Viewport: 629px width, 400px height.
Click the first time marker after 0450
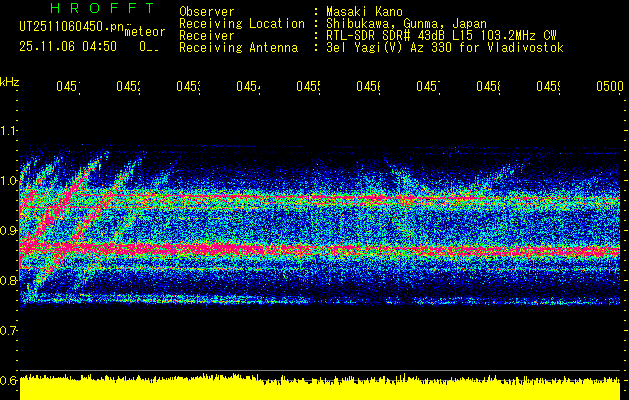[68, 86]
